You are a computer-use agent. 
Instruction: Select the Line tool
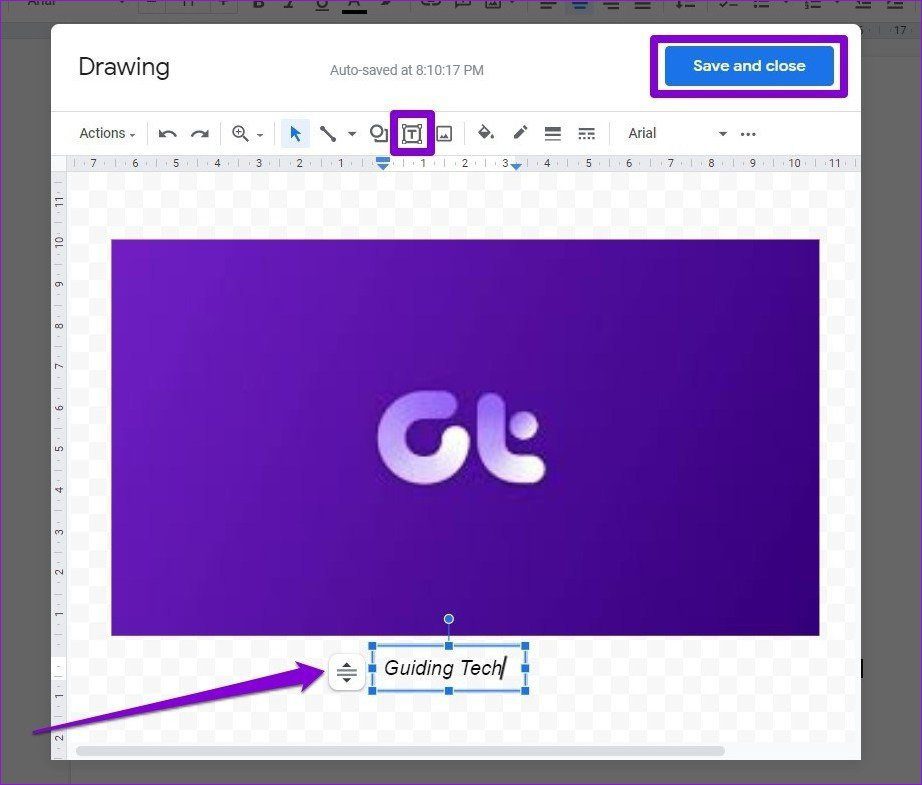pyautogui.click(x=328, y=134)
